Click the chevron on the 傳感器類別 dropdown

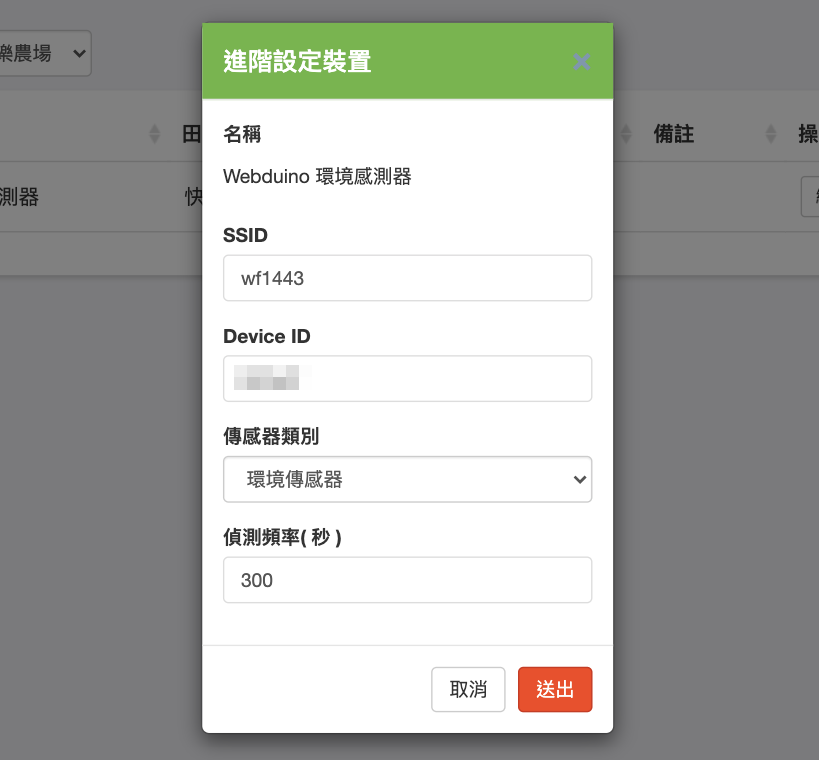click(x=578, y=479)
